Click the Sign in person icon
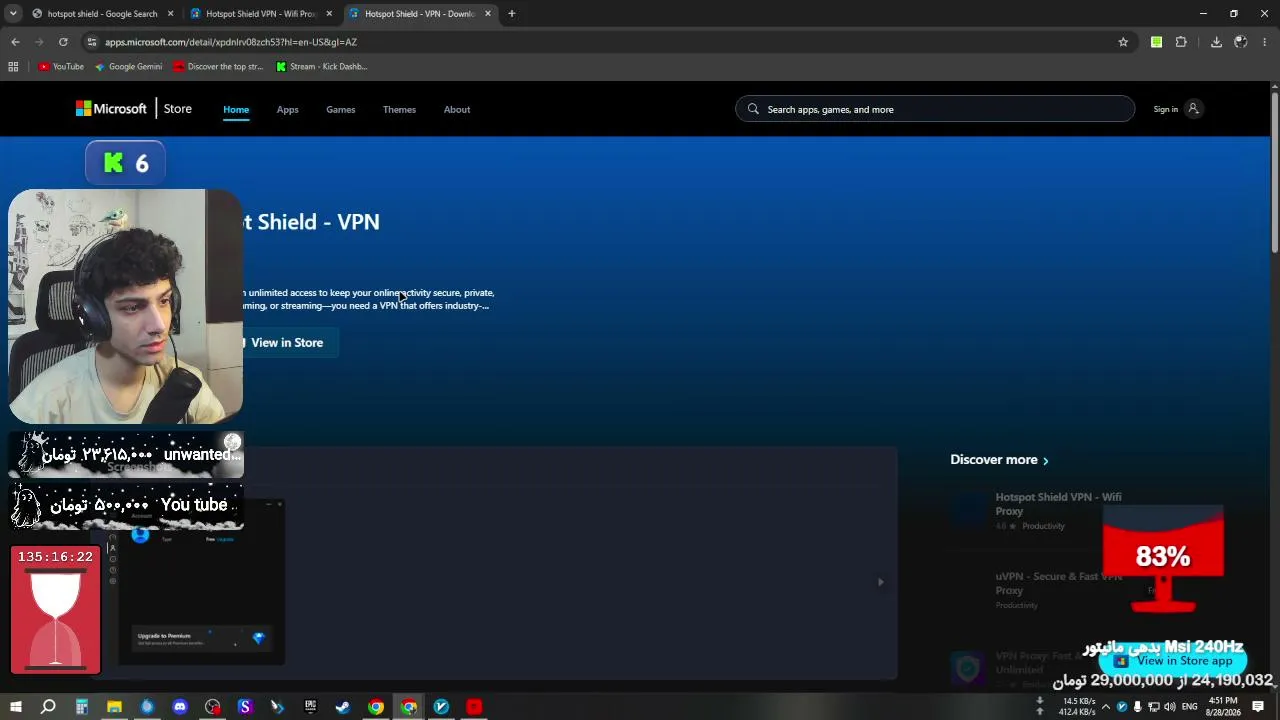 click(1192, 109)
